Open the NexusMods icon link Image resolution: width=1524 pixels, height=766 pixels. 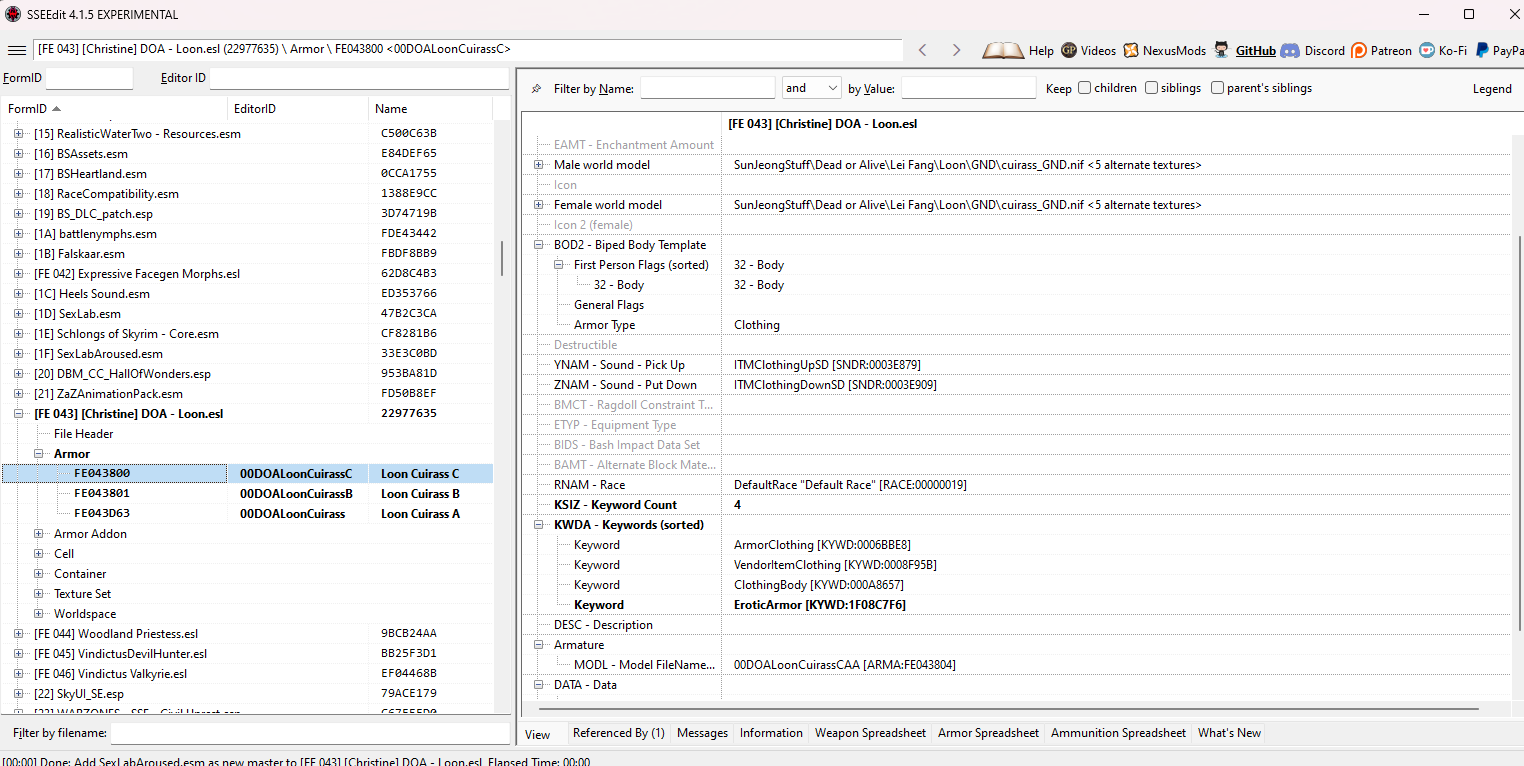click(x=1131, y=50)
